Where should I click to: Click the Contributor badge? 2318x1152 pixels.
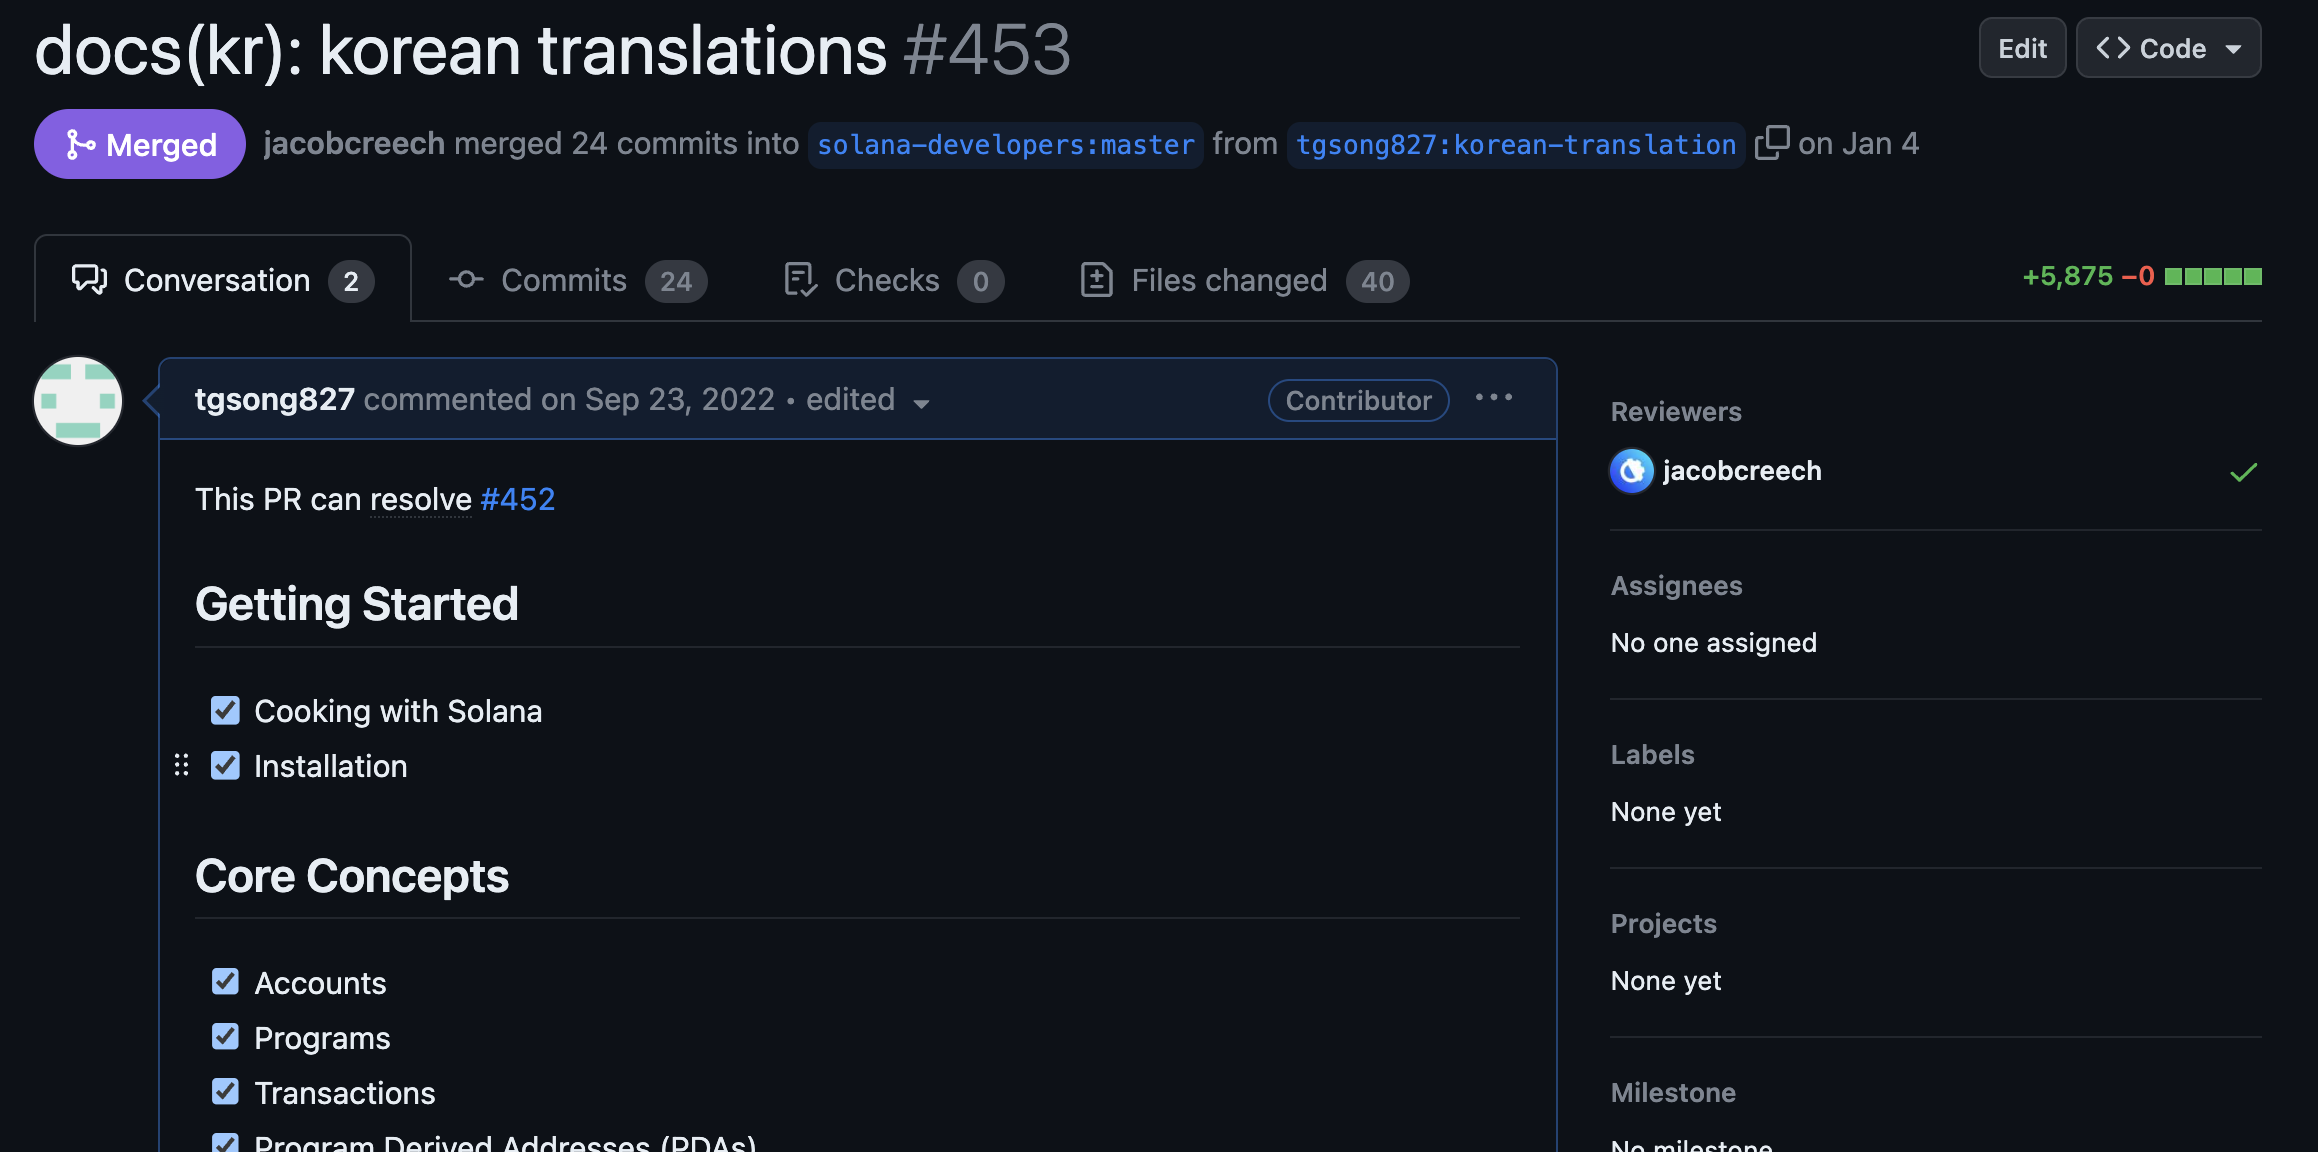[x=1358, y=400]
